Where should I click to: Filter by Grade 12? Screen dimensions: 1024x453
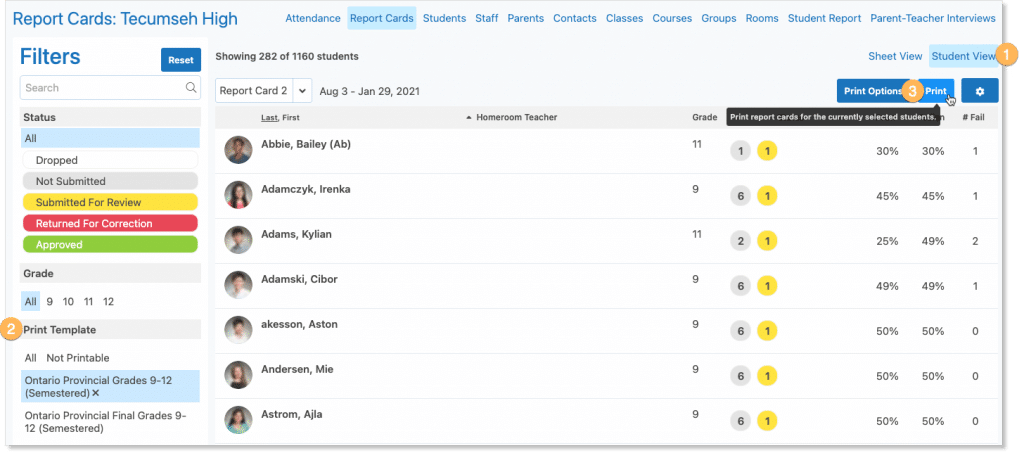[108, 302]
